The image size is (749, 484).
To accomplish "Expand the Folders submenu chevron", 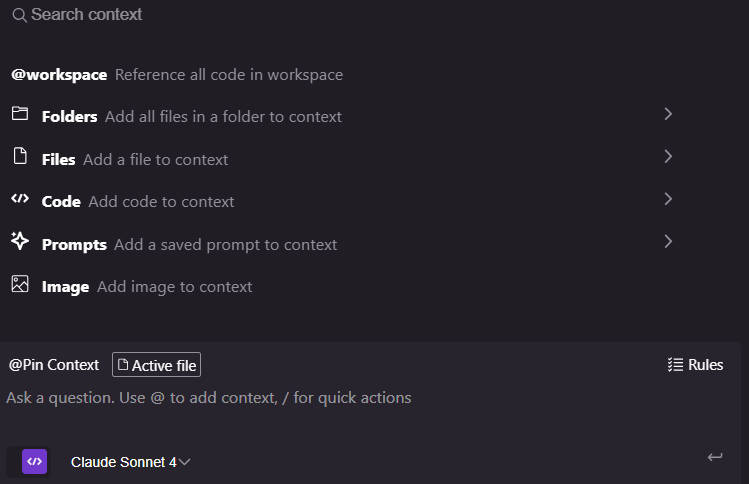I will click(x=668, y=114).
